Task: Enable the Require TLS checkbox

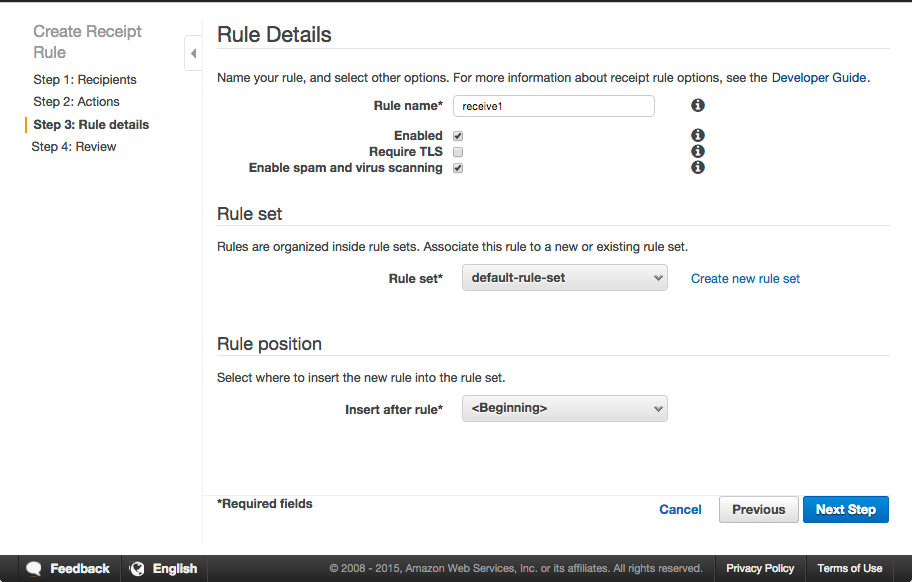Action: tap(458, 152)
